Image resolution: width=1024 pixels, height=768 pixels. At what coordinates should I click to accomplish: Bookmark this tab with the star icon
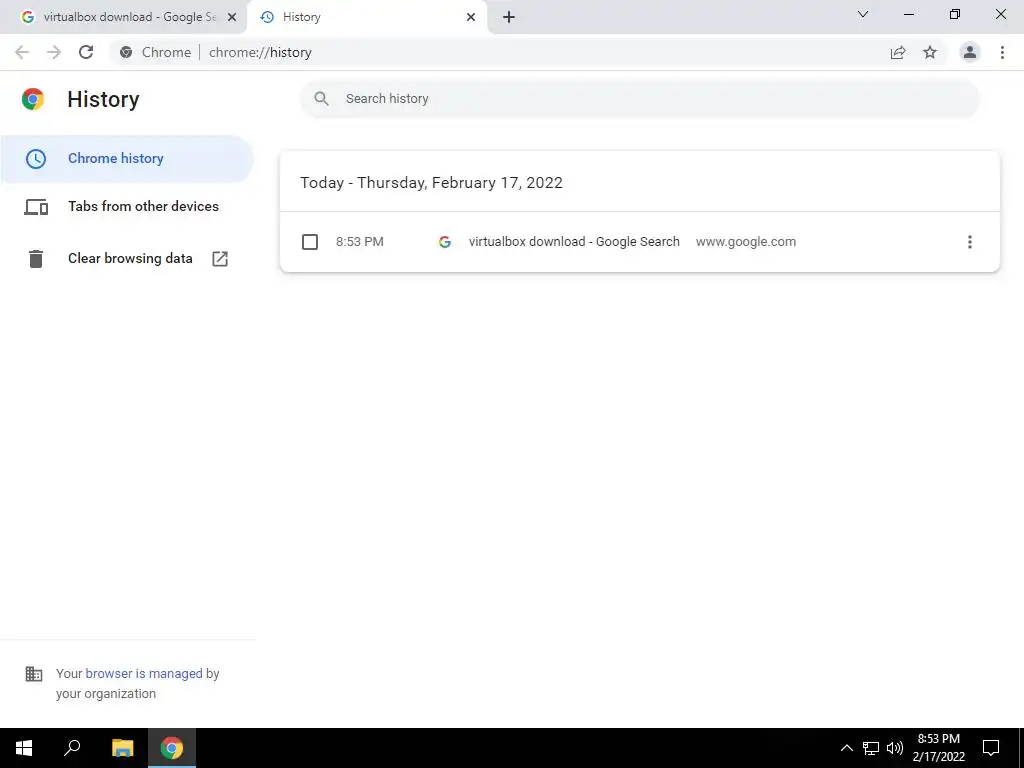coord(930,52)
